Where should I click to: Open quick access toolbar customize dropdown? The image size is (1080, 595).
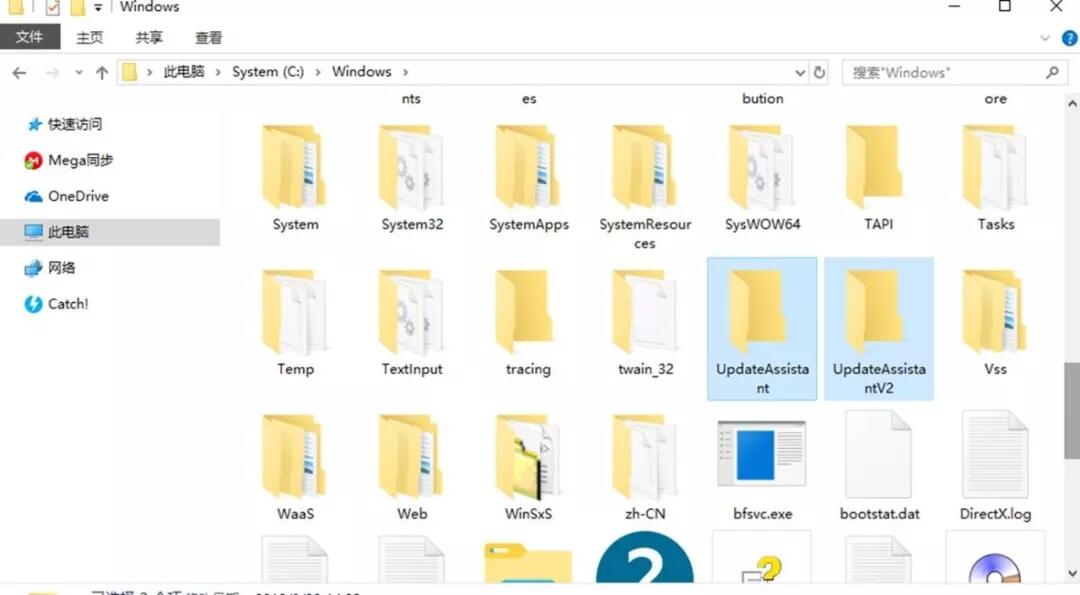click(x=98, y=8)
